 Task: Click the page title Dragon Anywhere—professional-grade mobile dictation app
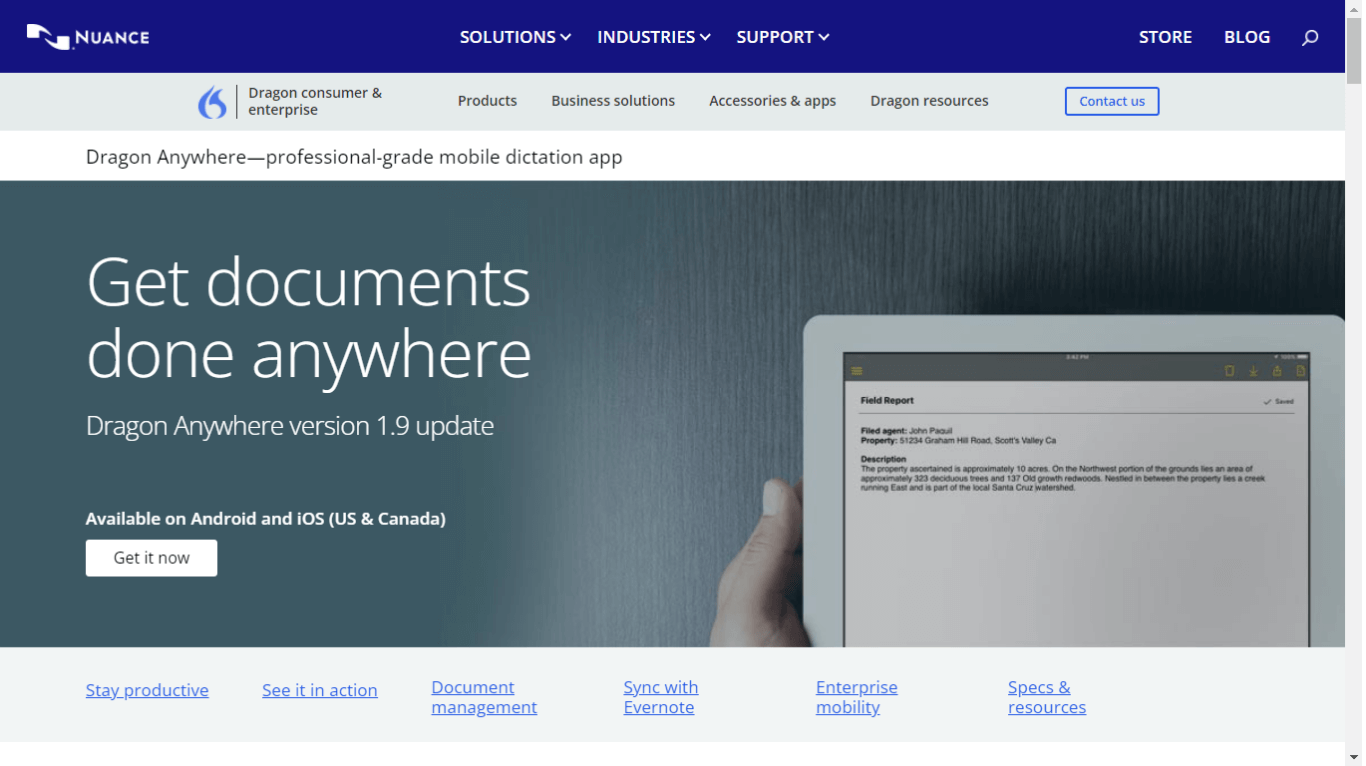[354, 157]
